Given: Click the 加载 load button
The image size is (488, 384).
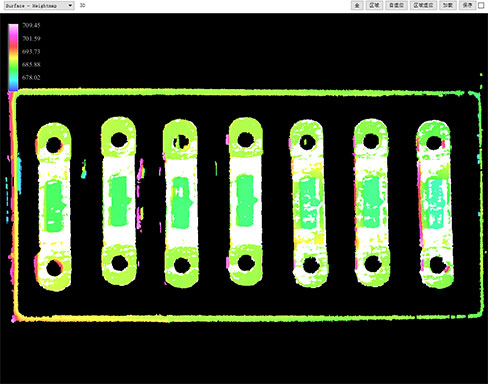Looking at the screenshot, I should [x=448, y=5].
